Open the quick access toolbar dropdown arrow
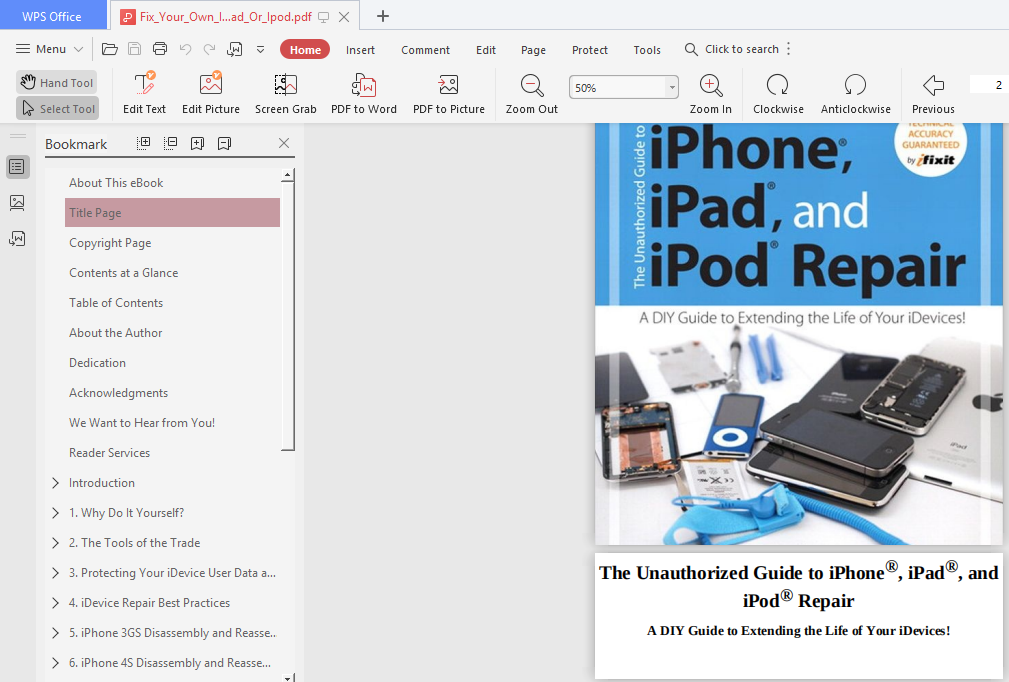The height and width of the screenshot is (682, 1009). (x=261, y=49)
